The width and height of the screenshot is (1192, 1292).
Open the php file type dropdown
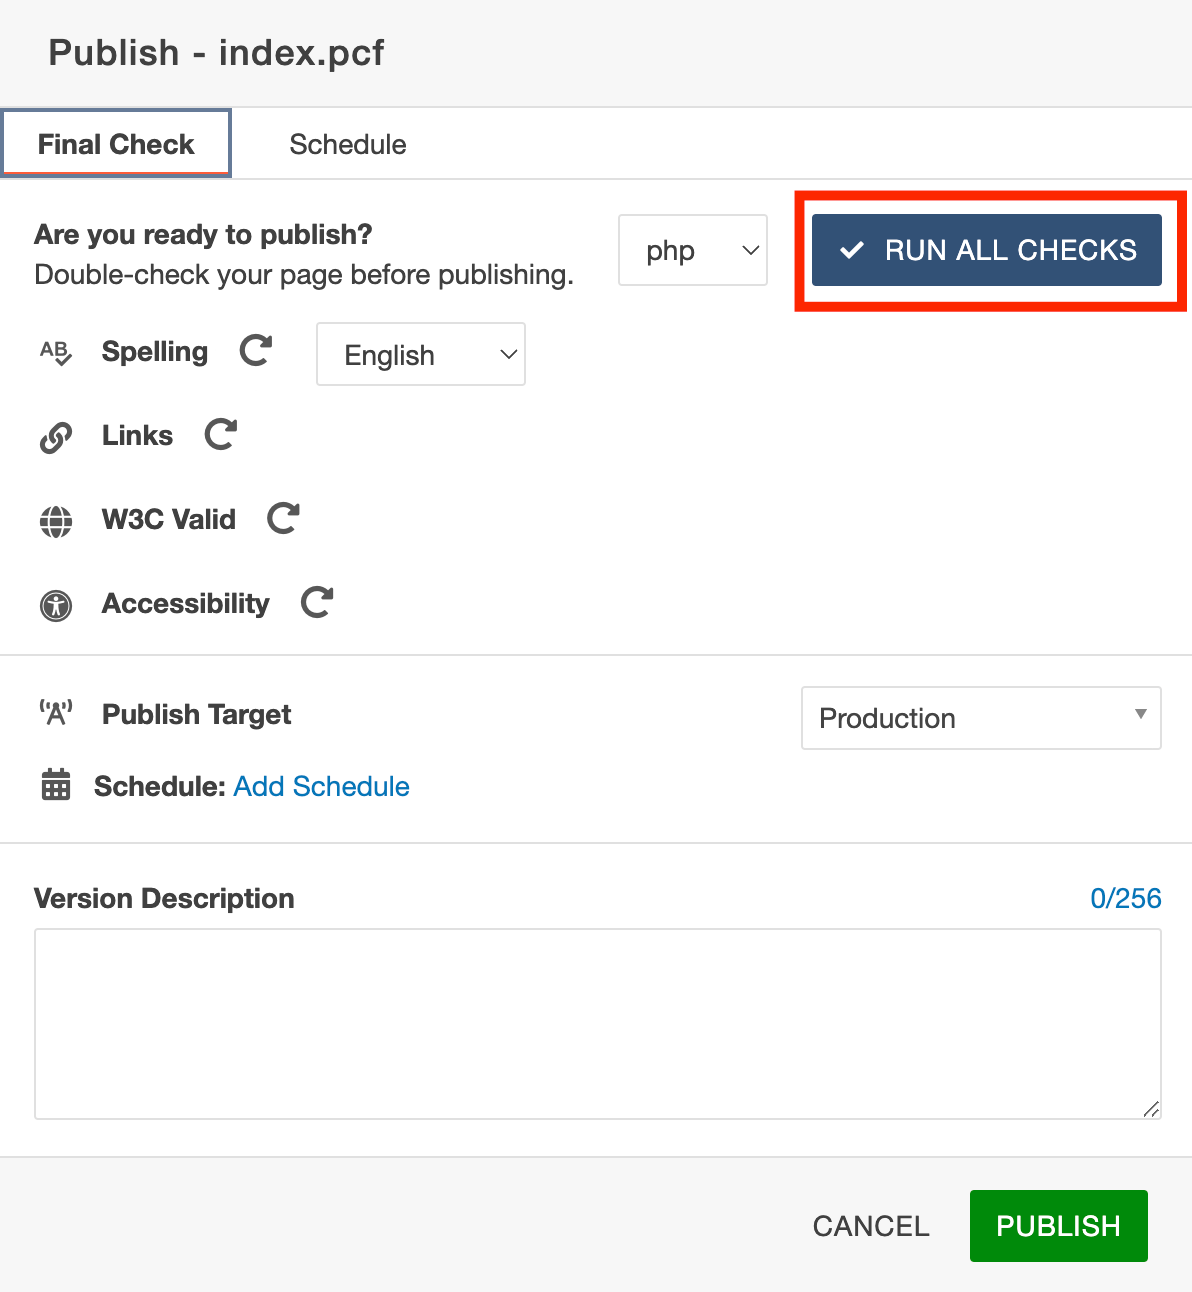pyautogui.click(x=693, y=250)
